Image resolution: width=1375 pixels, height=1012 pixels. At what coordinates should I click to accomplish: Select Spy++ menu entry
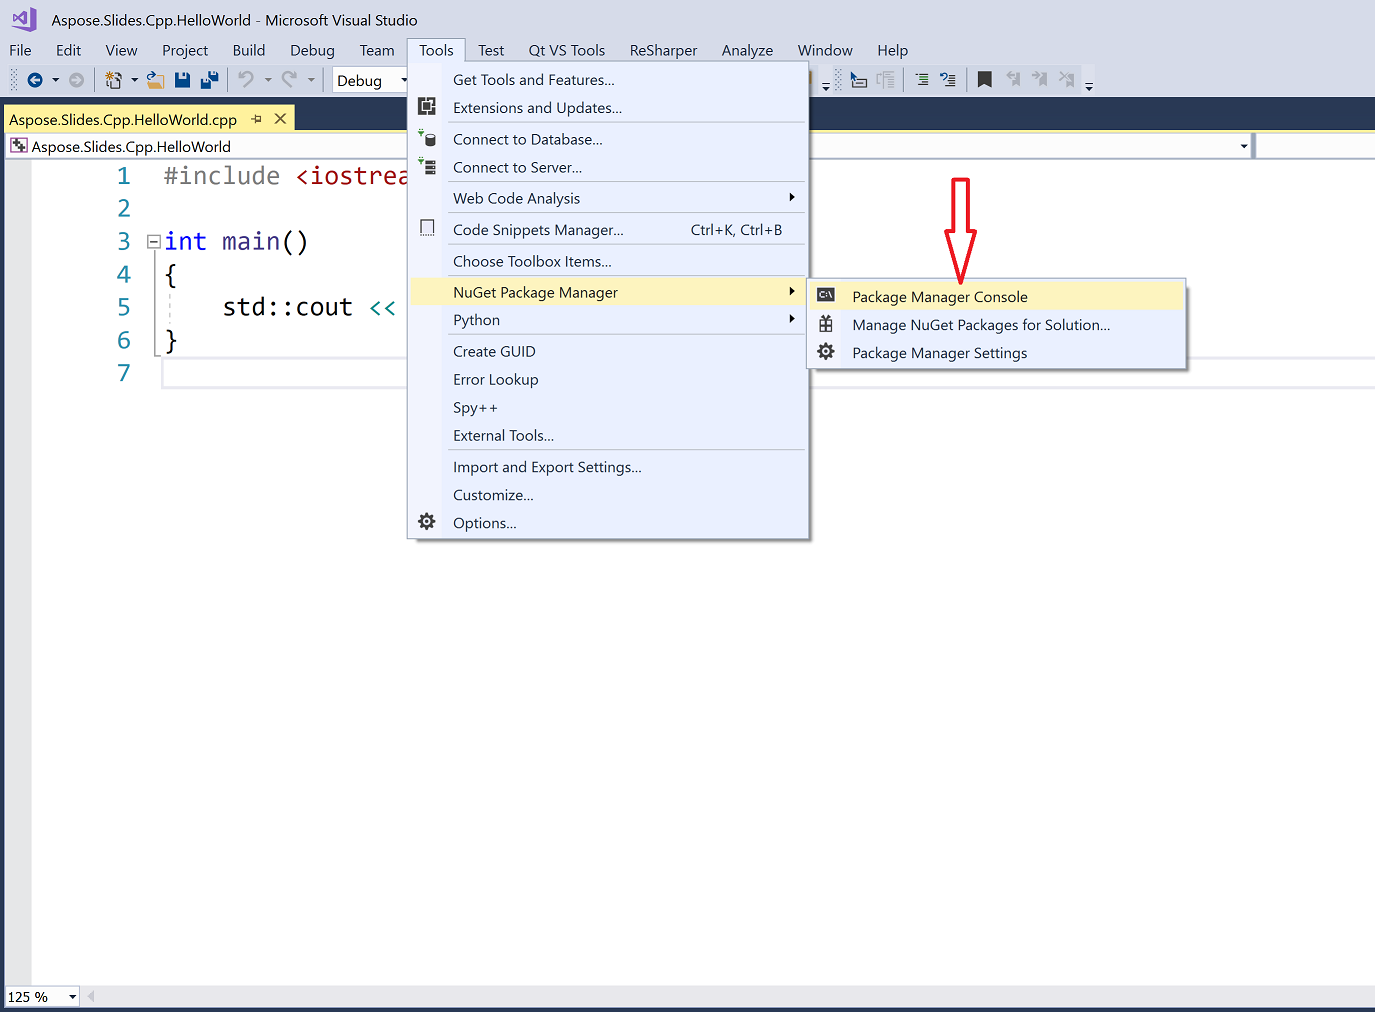pyautogui.click(x=608, y=407)
